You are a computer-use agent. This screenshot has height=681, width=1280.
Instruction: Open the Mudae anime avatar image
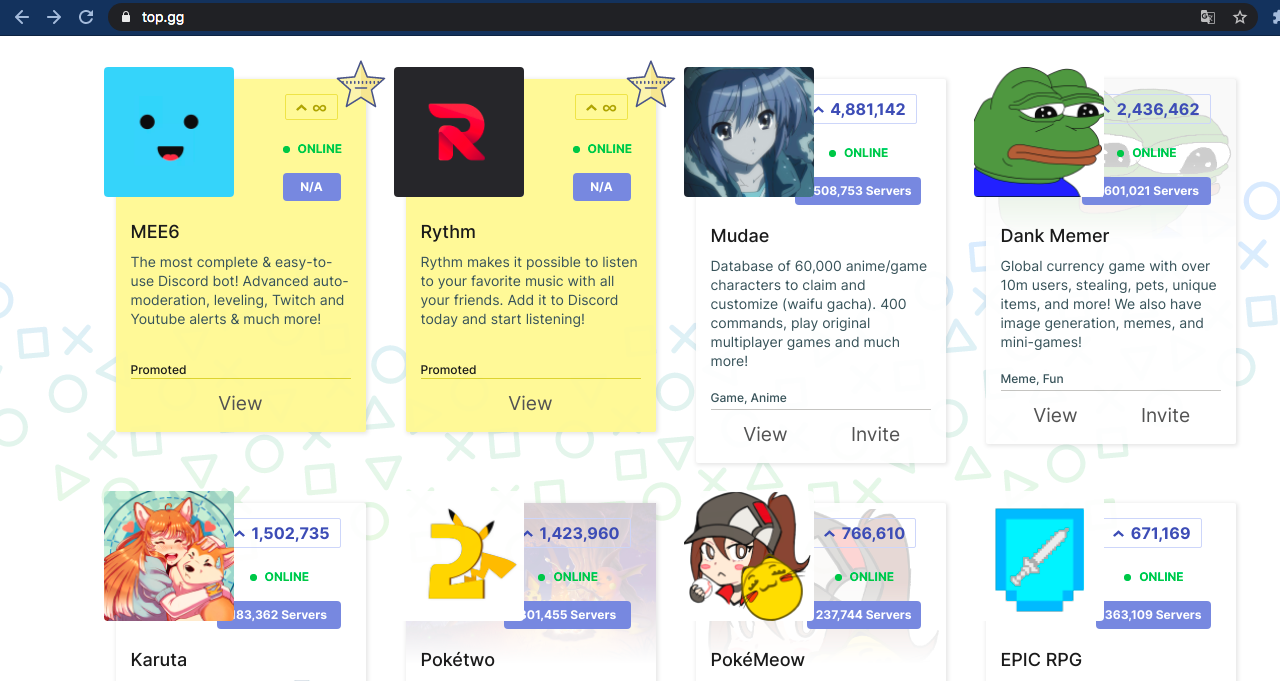click(748, 132)
